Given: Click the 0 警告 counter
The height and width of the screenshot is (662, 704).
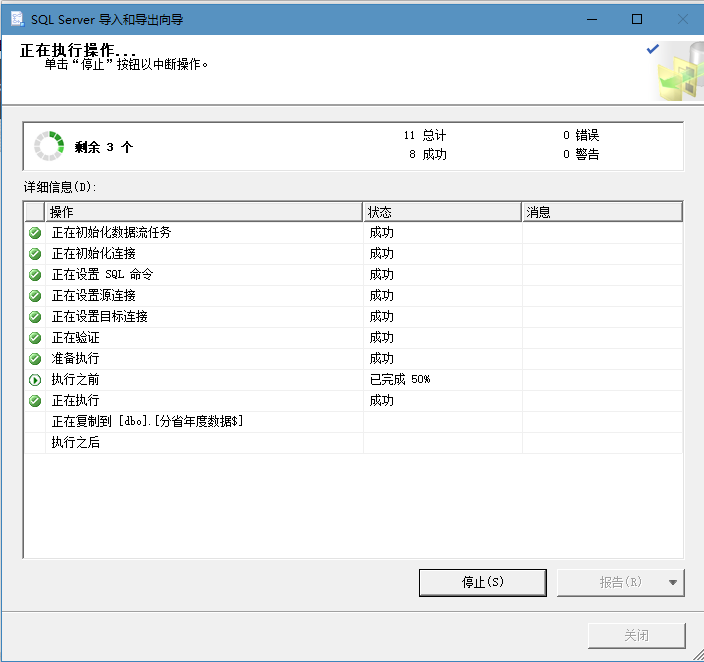Looking at the screenshot, I should [581, 154].
